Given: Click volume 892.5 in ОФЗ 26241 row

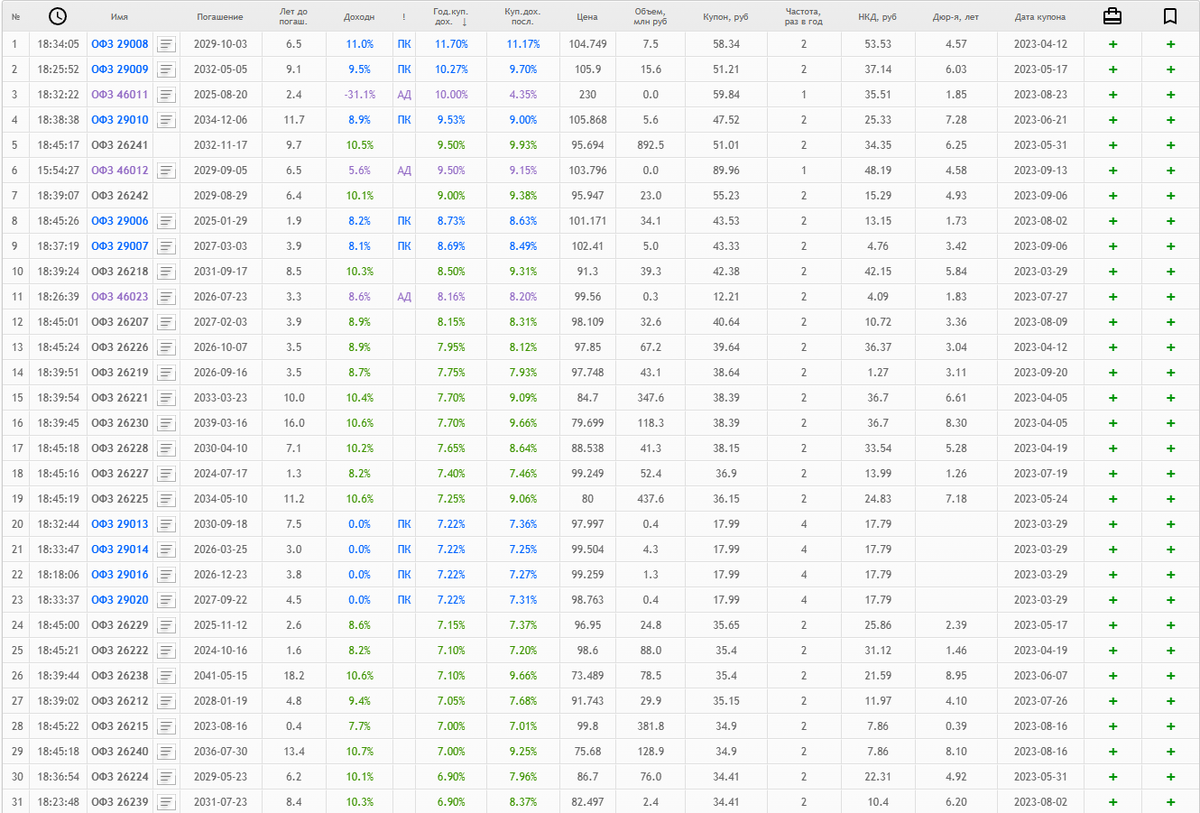Looking at the screenshot, I should [x=650, y=145].
